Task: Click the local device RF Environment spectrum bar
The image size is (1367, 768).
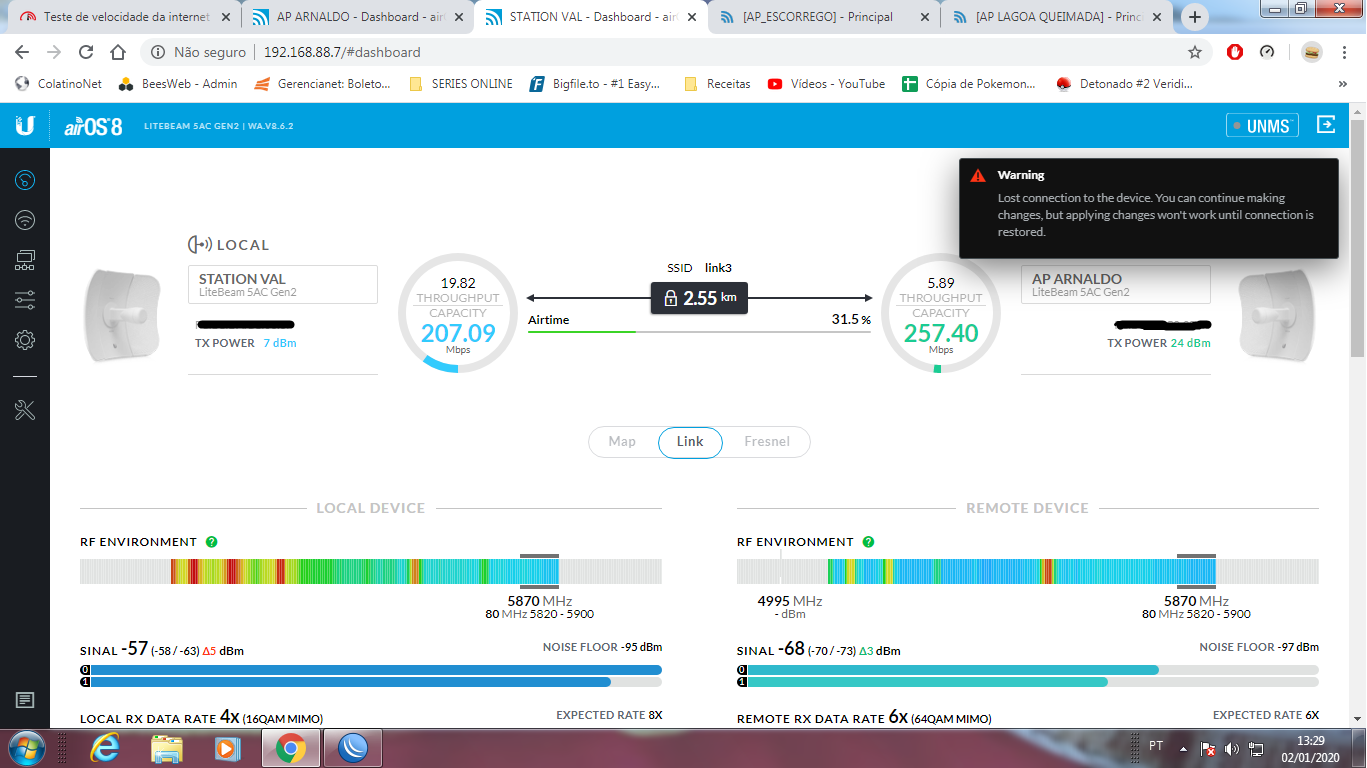Action: click(x=371, y=572)
